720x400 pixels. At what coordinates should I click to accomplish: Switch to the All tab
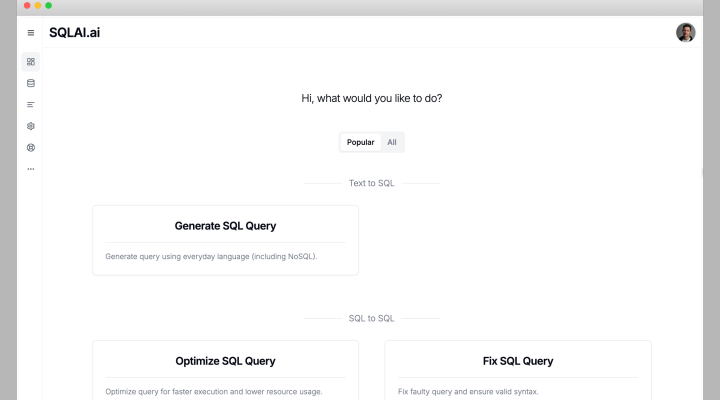click(x=392, y=142)
